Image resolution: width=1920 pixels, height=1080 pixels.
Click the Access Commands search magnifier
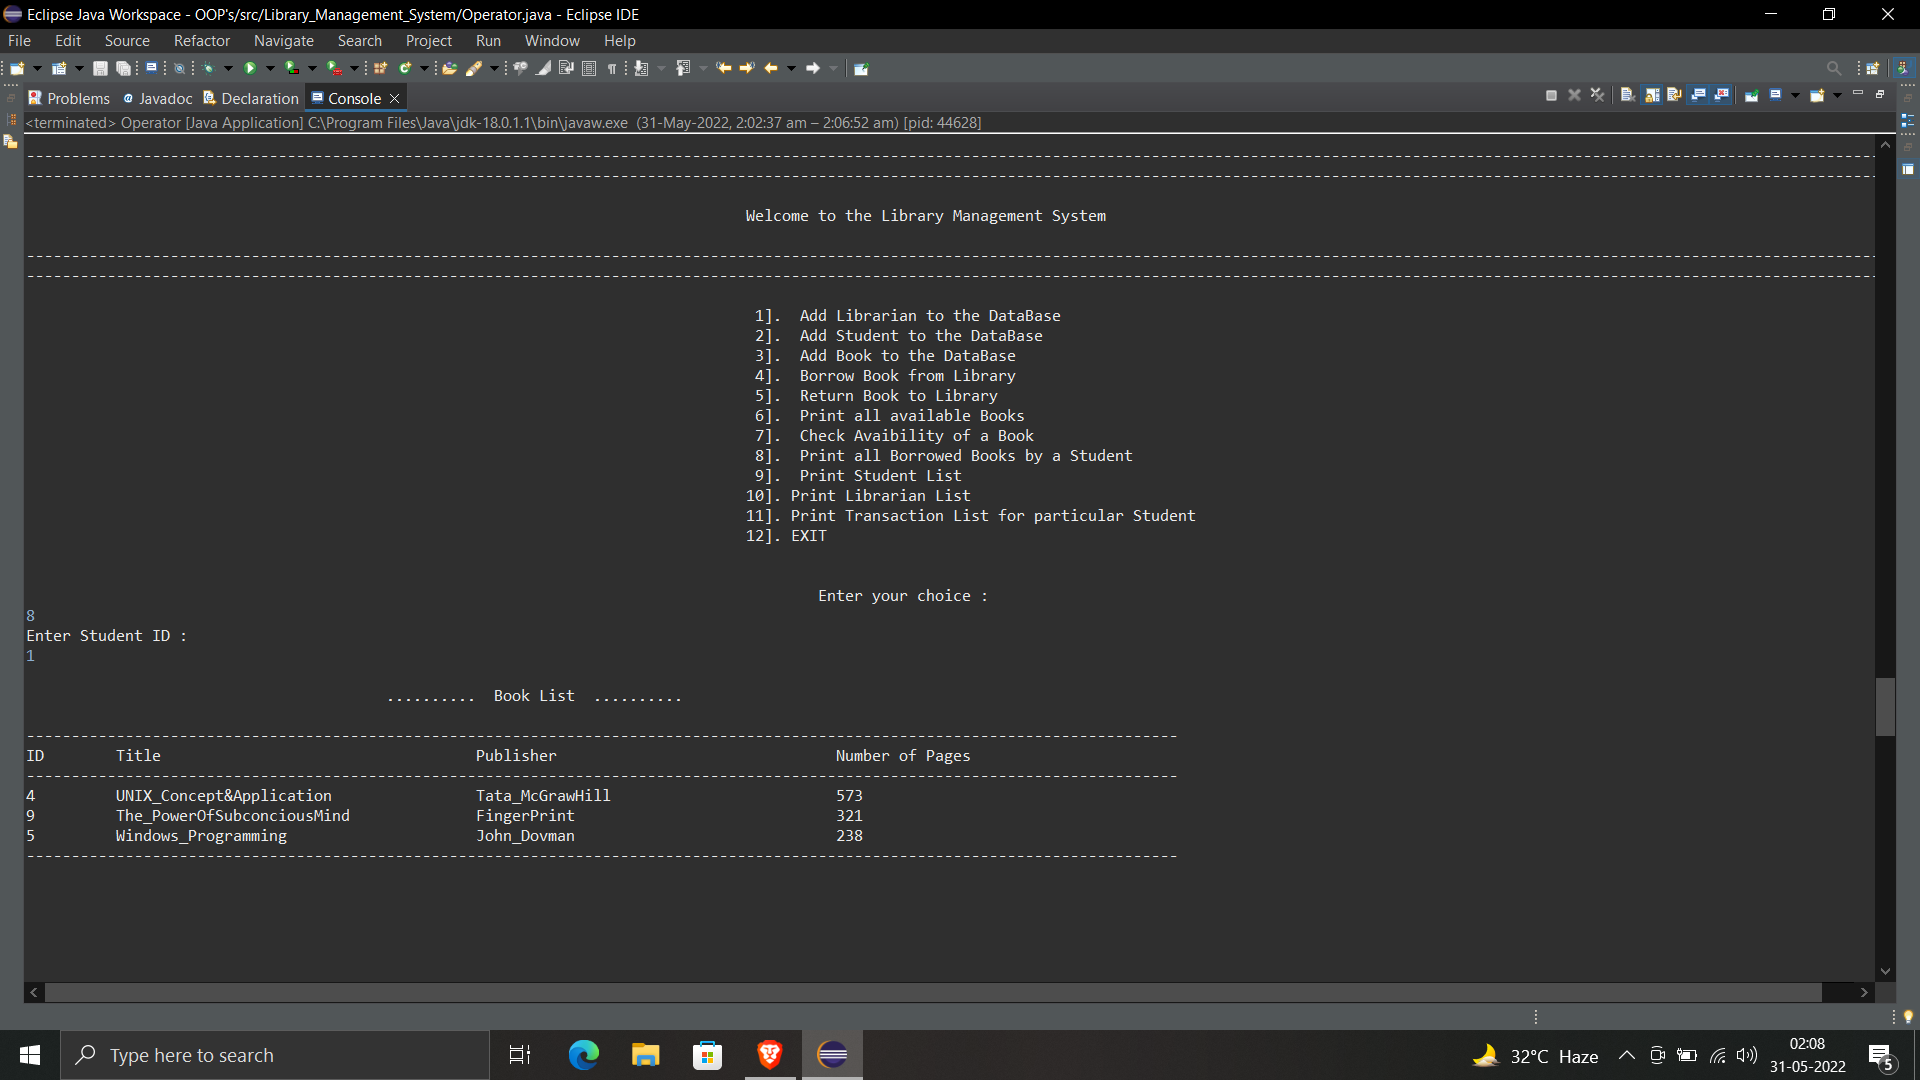point(1833,68)
